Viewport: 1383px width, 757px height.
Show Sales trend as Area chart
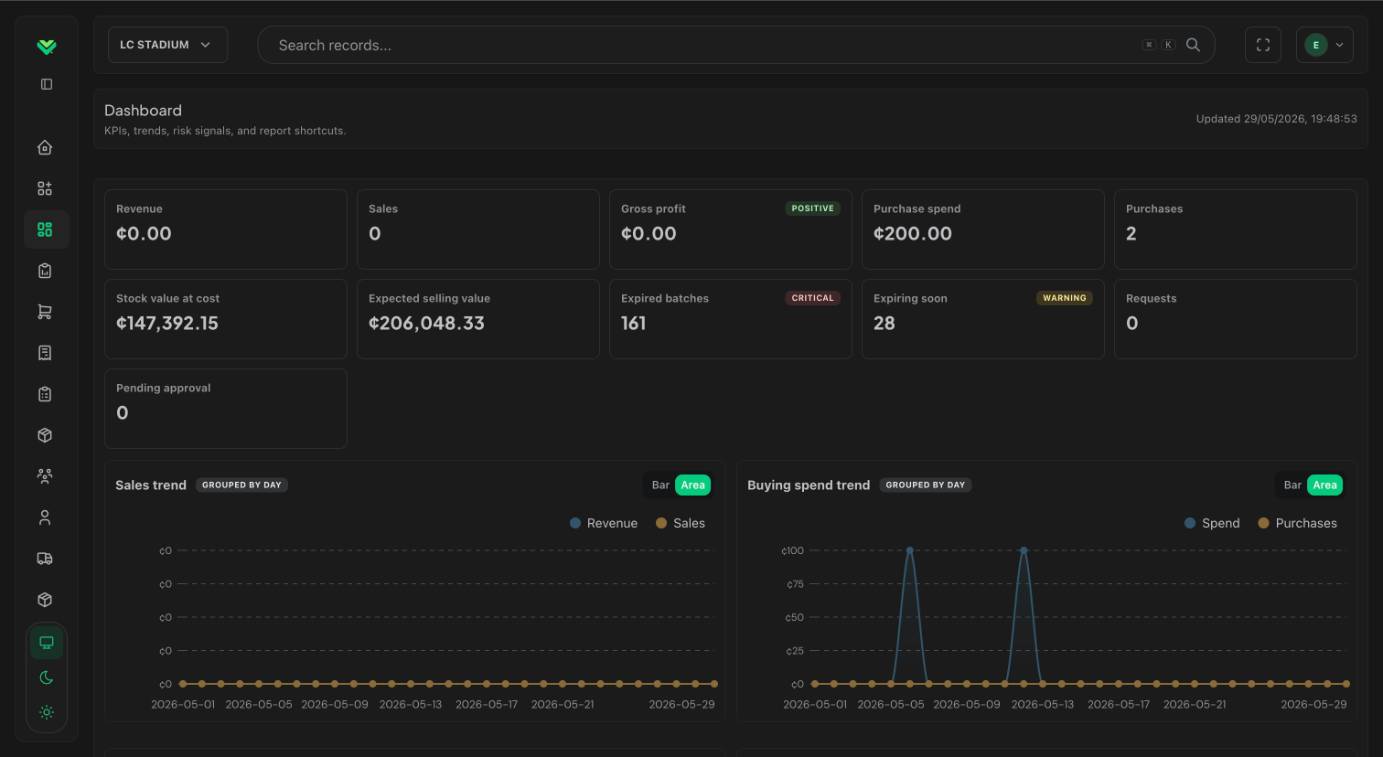[x=693, y=485]
